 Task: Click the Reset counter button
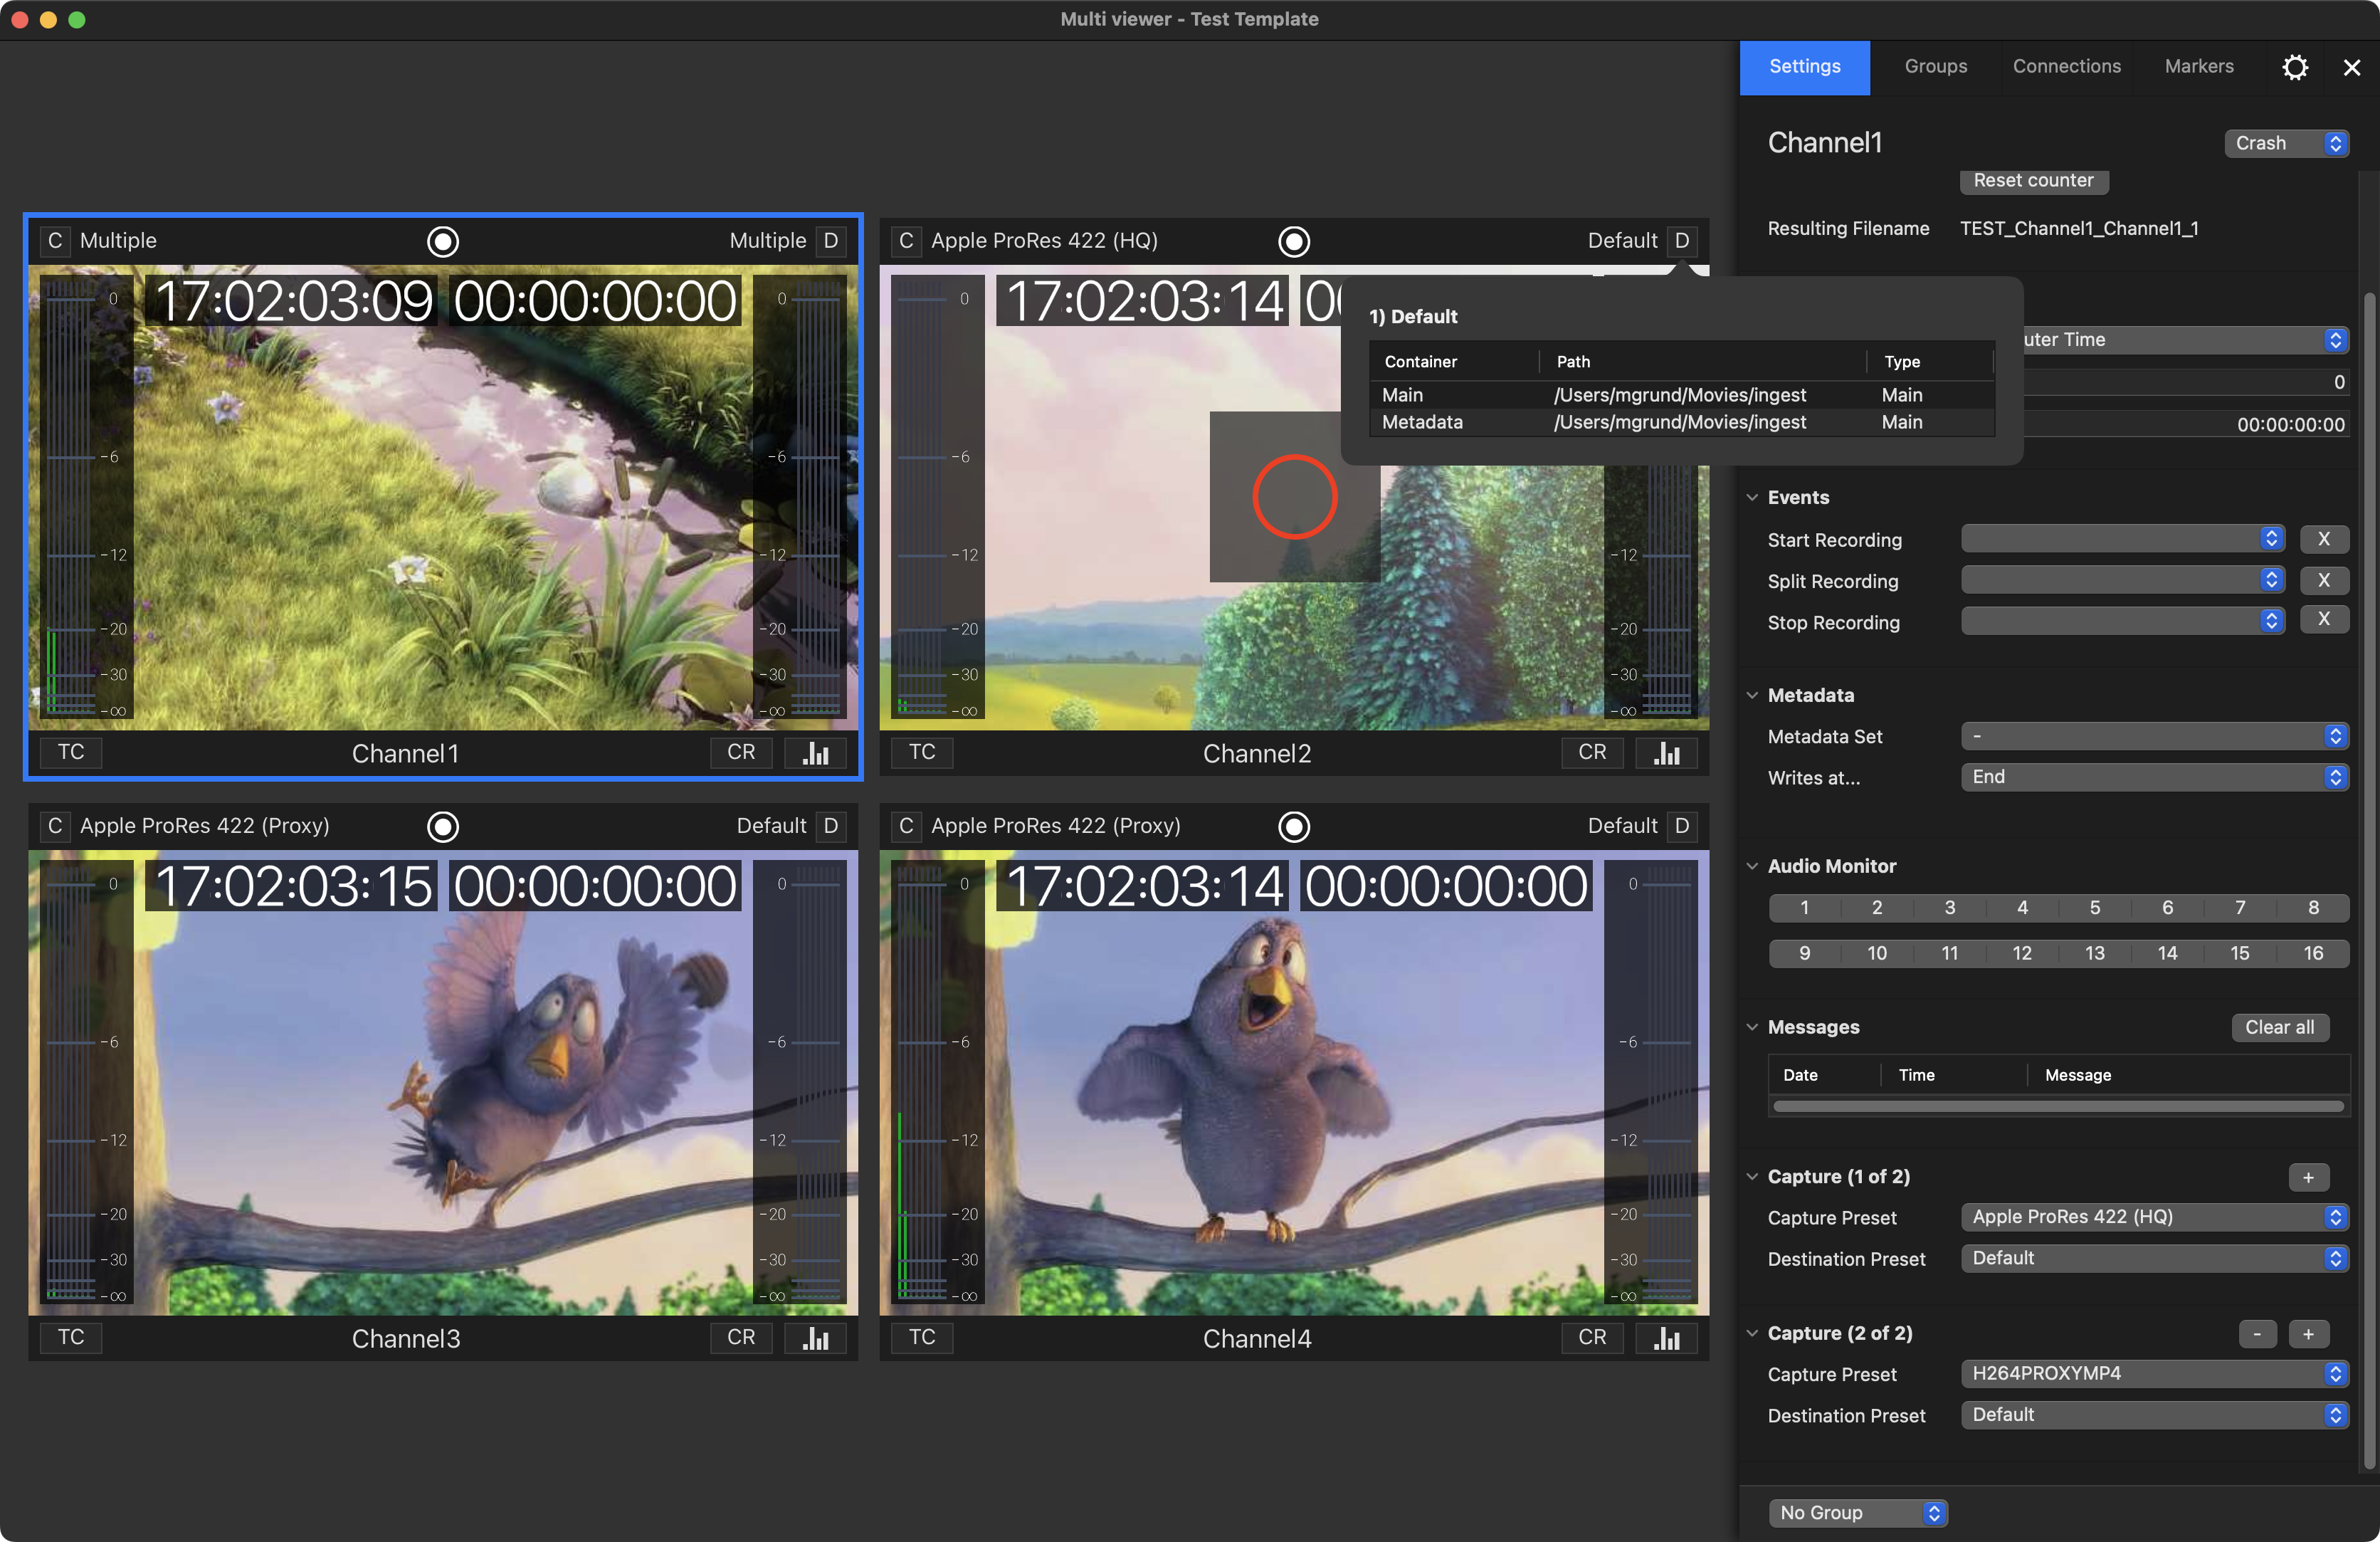click(2034, 181)
